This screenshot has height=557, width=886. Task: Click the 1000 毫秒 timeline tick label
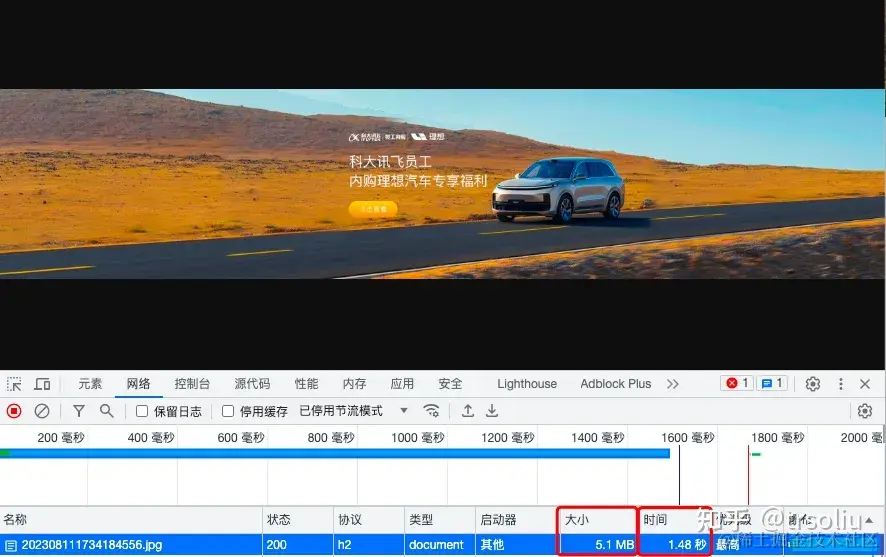coord(418,438)
